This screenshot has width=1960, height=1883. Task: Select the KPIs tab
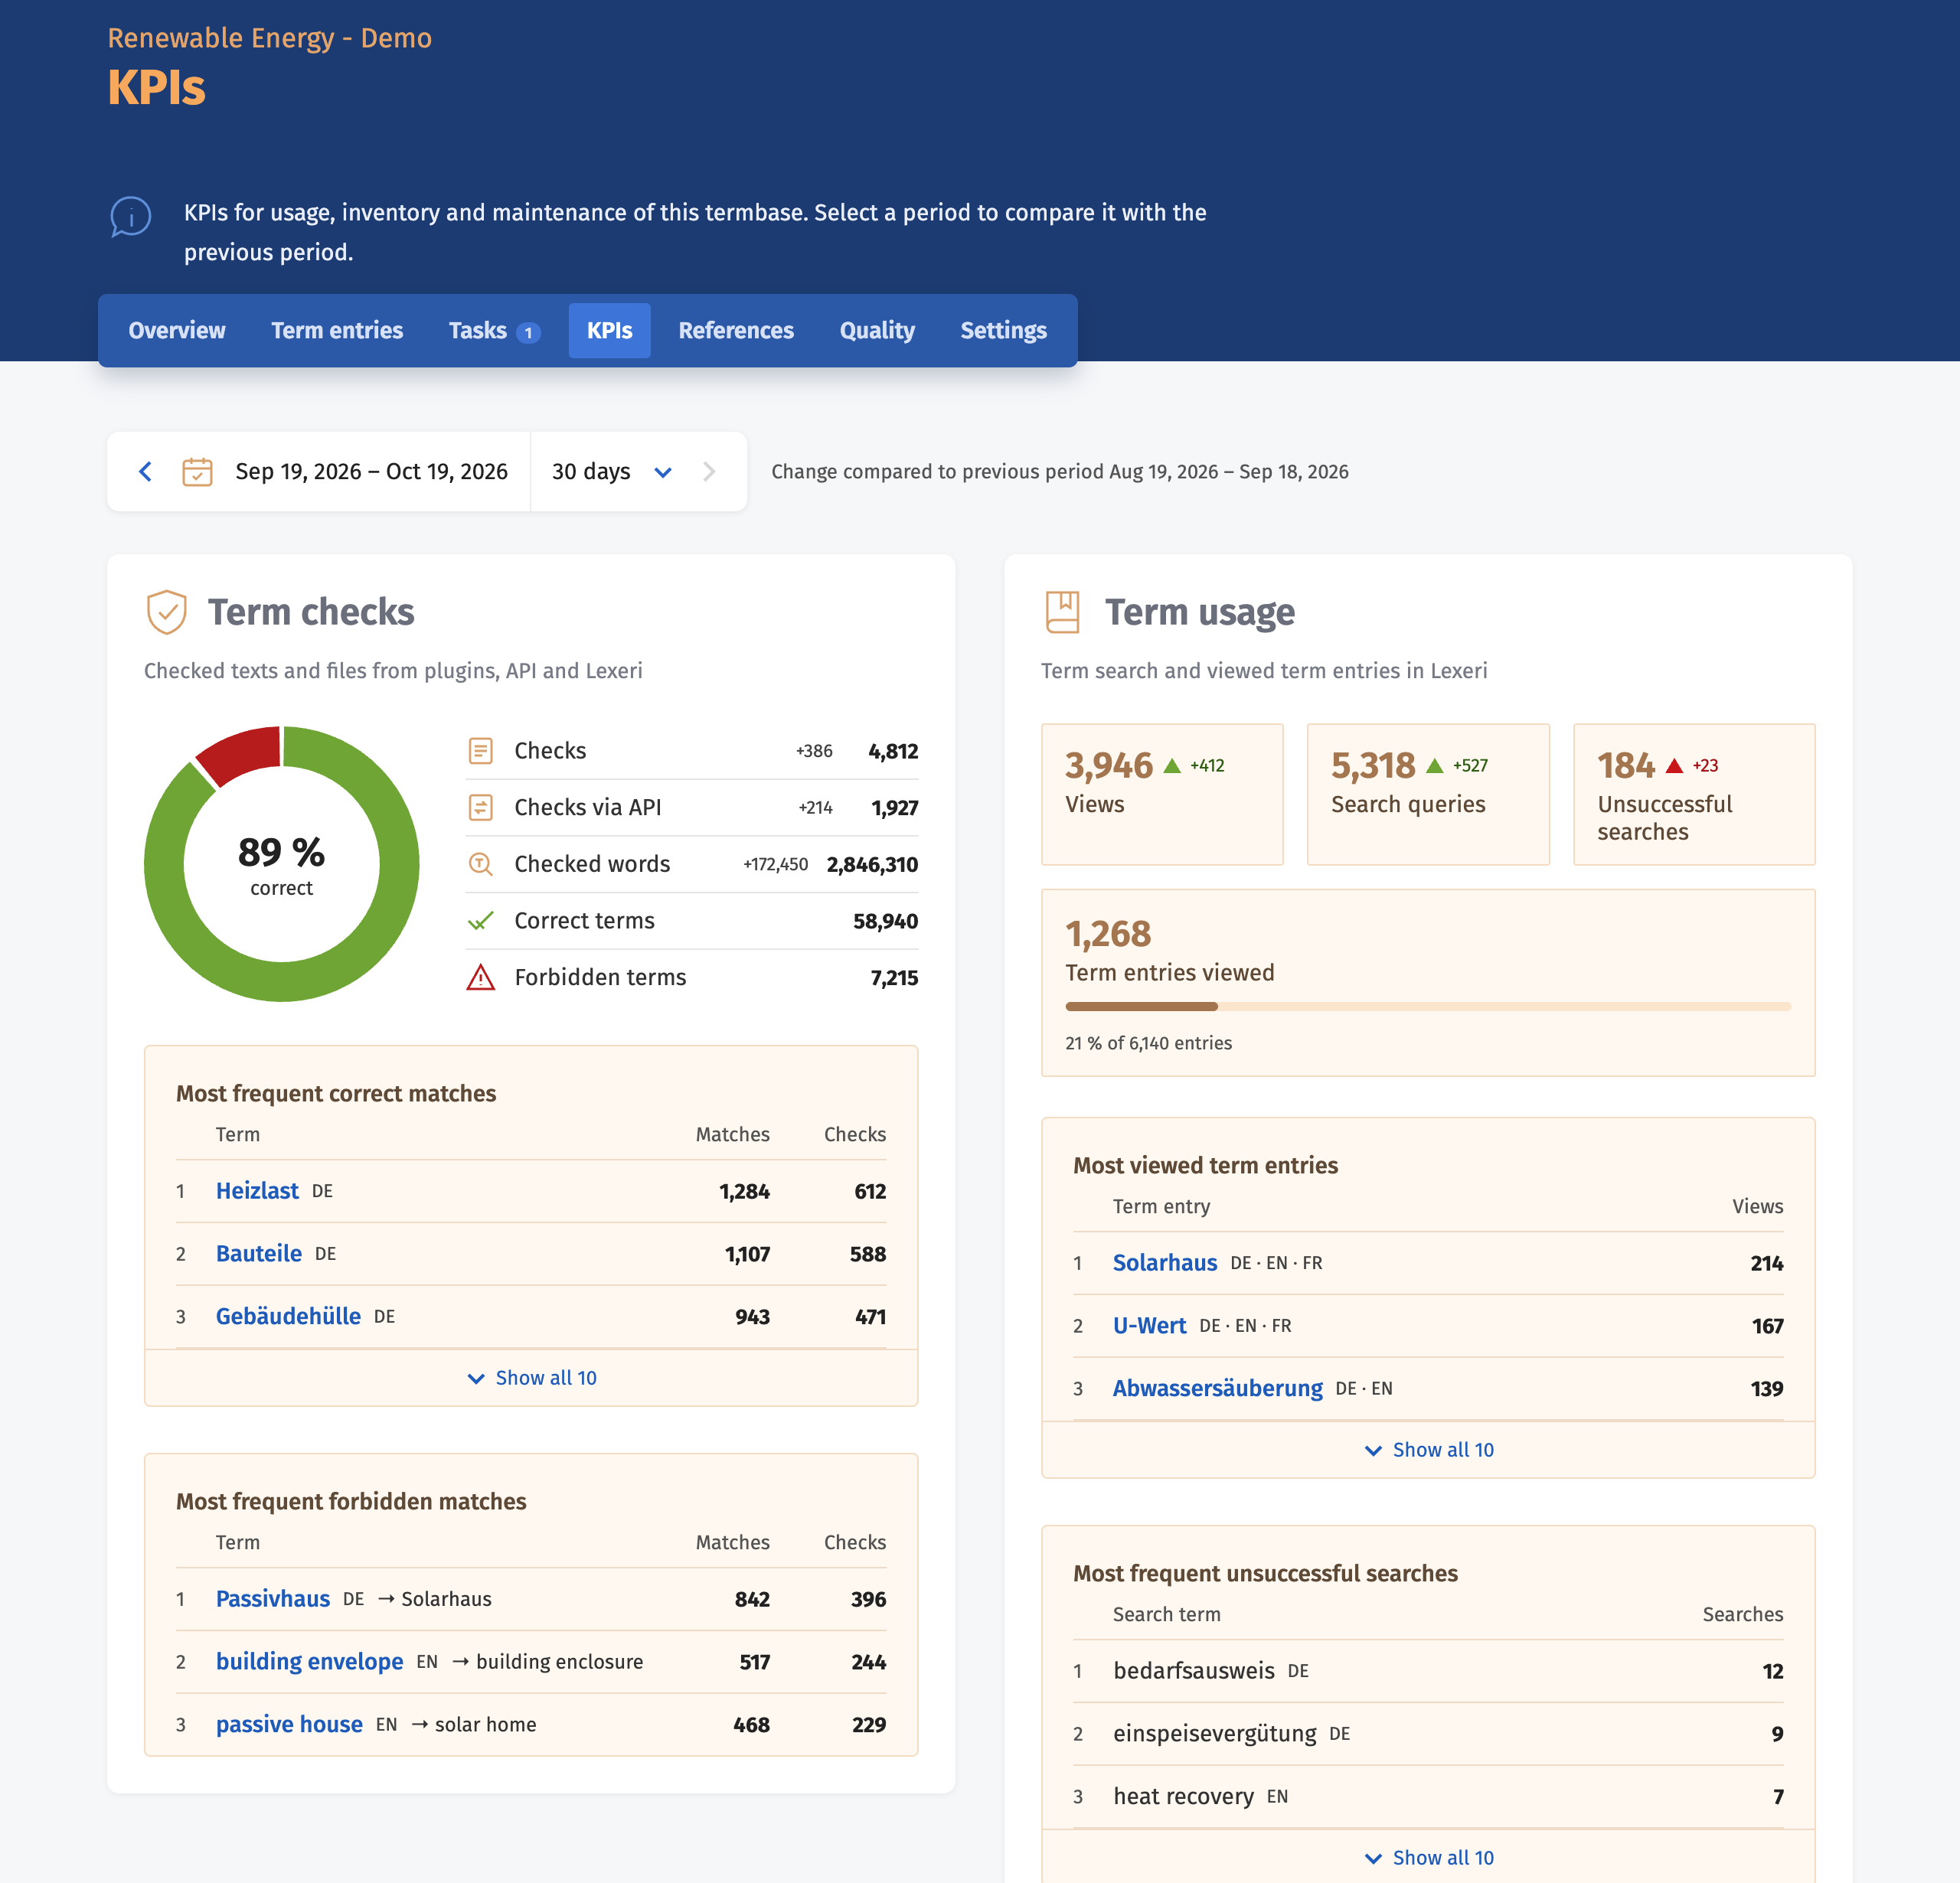610,331
